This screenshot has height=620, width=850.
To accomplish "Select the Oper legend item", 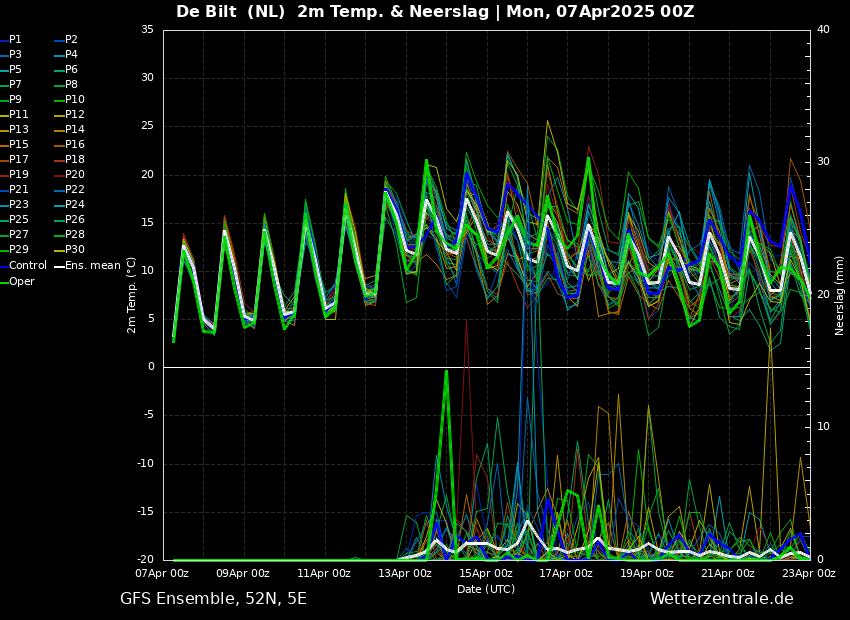I will [17, 281].
